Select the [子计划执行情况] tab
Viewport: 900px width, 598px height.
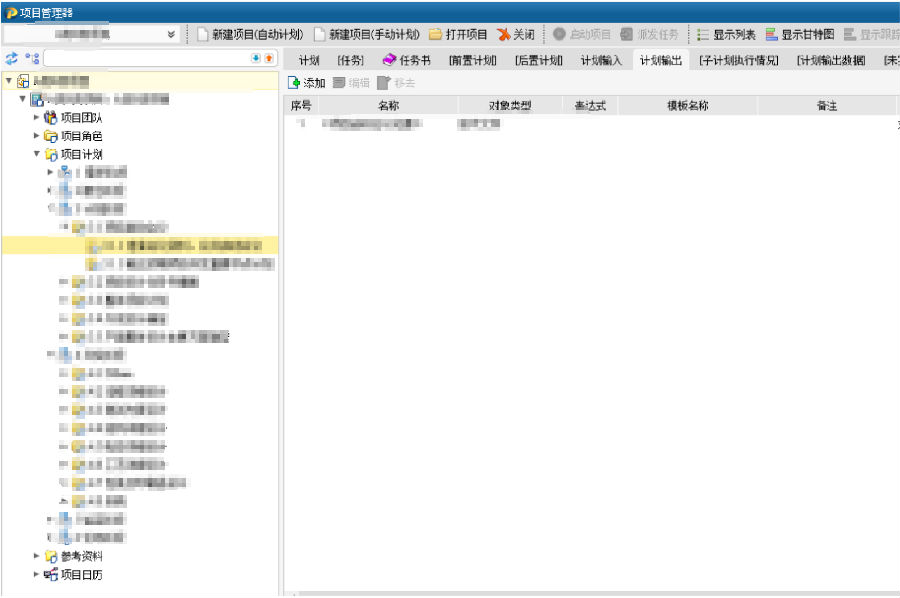click(x=738, y=60)
